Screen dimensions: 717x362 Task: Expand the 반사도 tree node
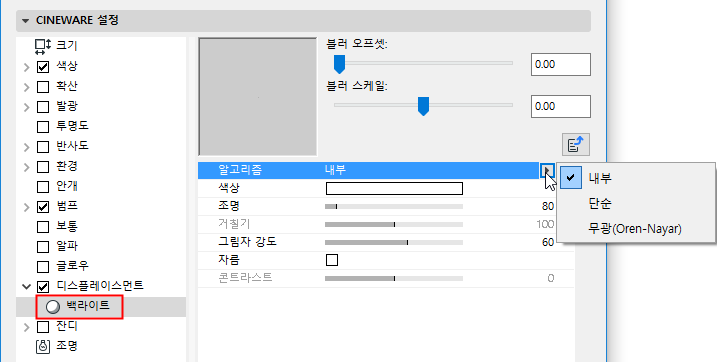(x=27, y=147)
